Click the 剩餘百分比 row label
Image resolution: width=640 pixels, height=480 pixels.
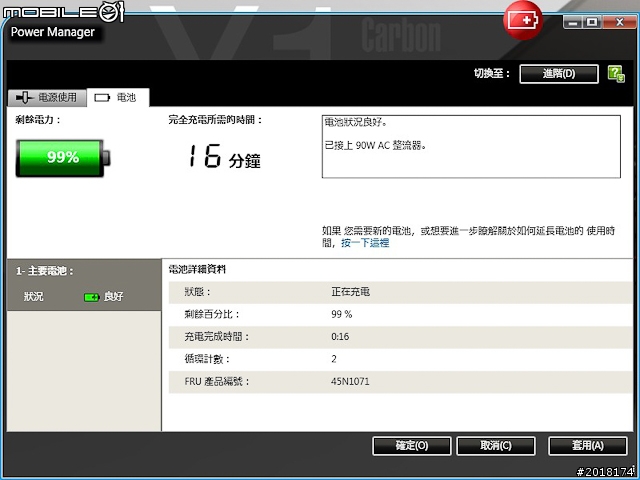(212, 314)
